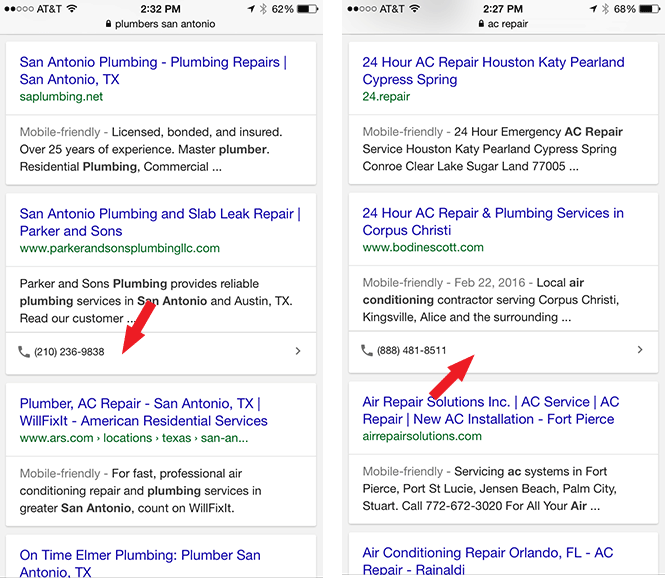Tap 24.repair URL
This screenshot has width=665, height=578.
tap(386, 97)
